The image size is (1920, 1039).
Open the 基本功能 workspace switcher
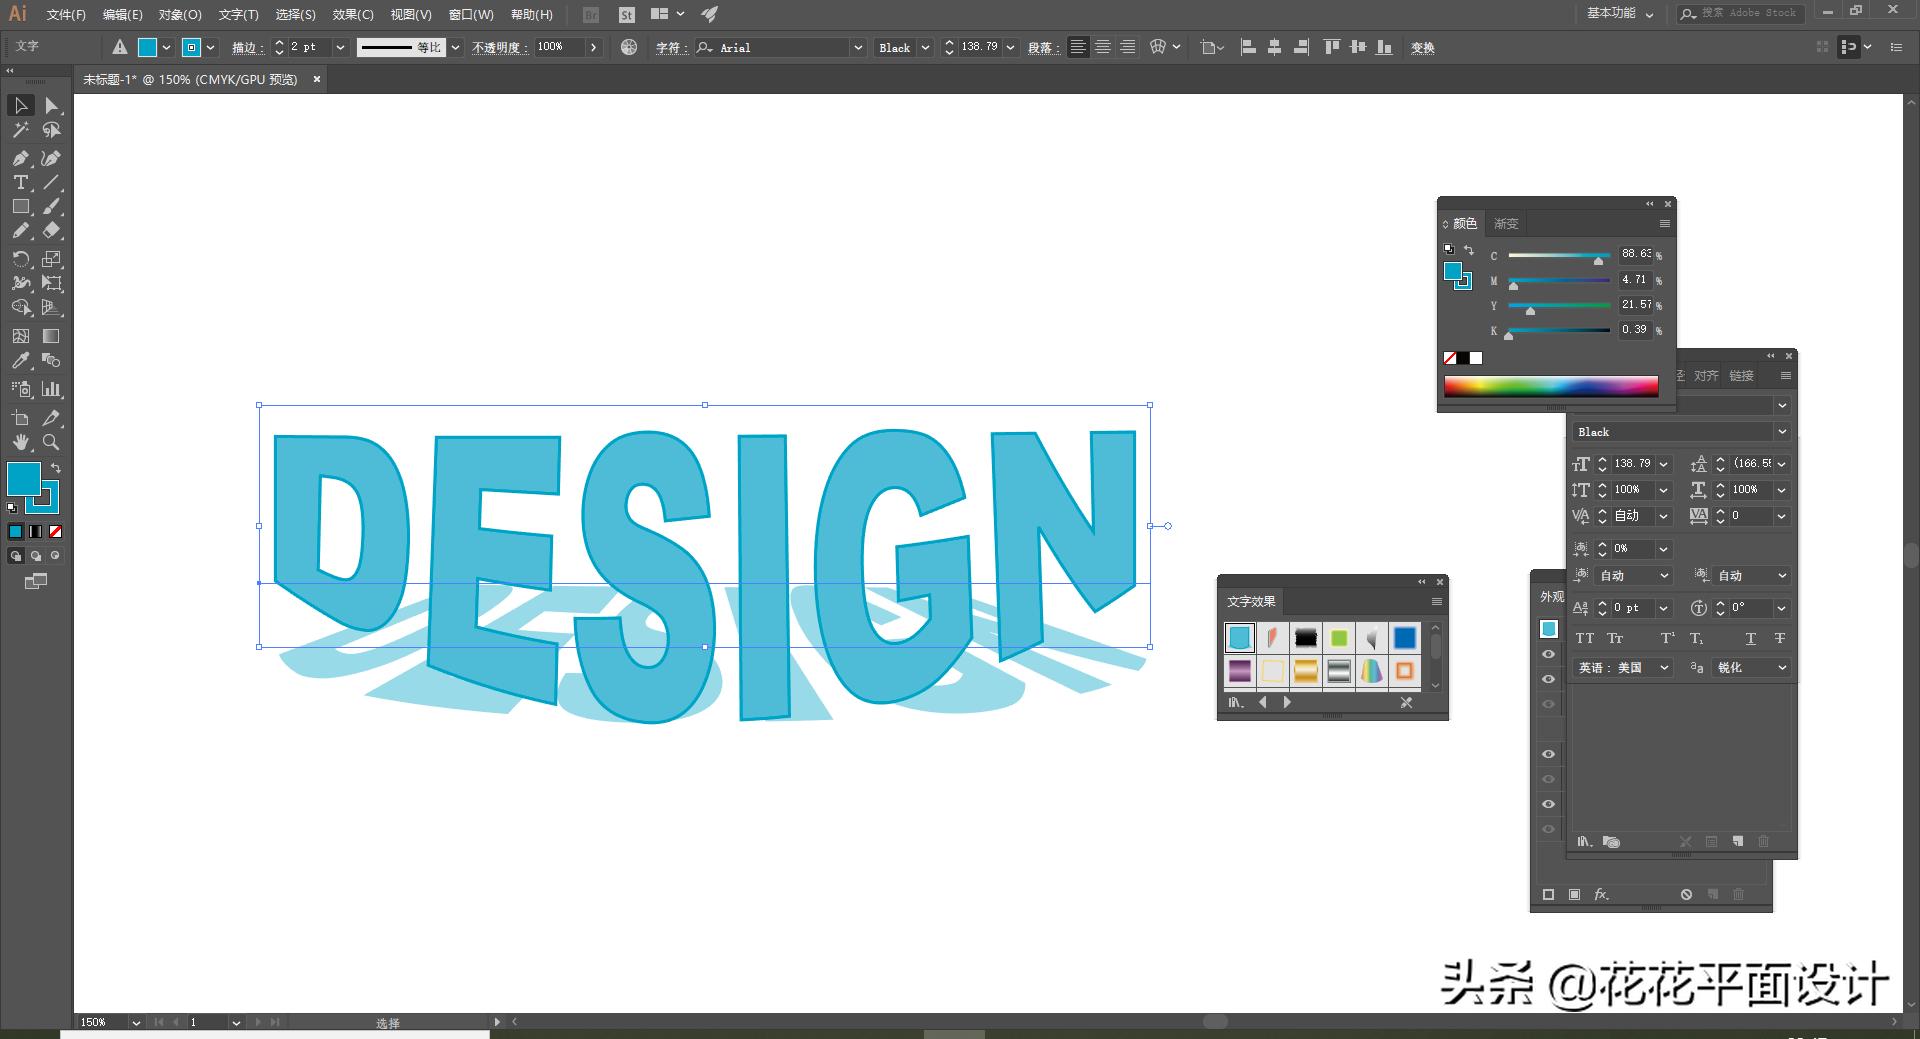pos(1620,13)
